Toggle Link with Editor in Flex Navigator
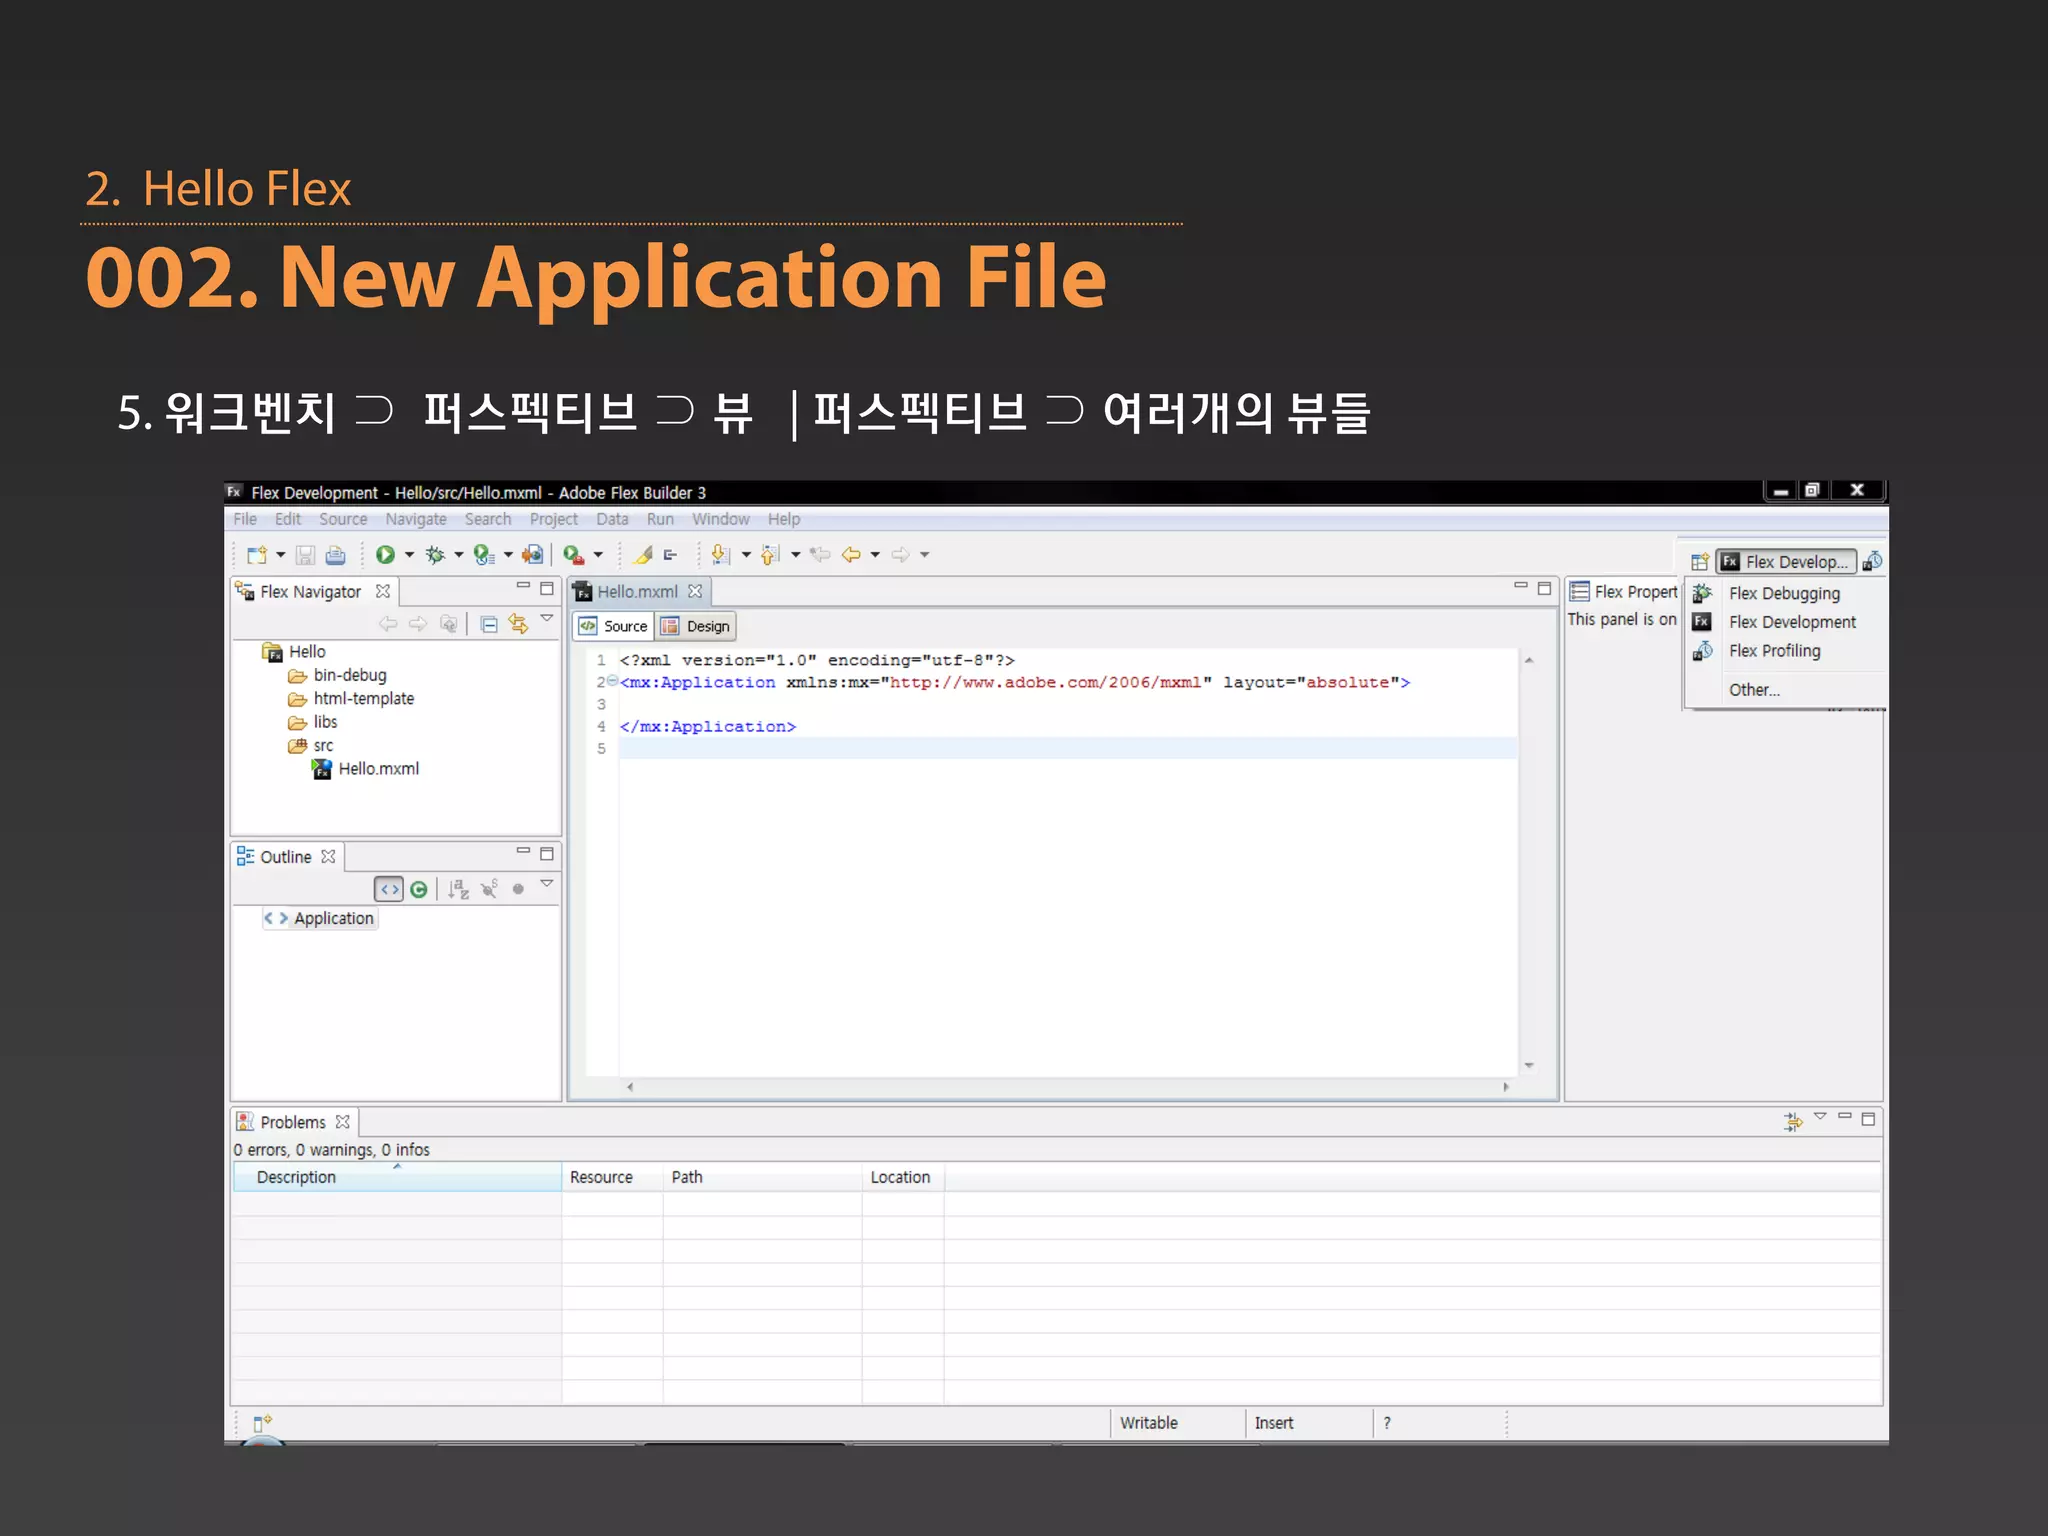 pyautogui.click(x=518, y=625)
